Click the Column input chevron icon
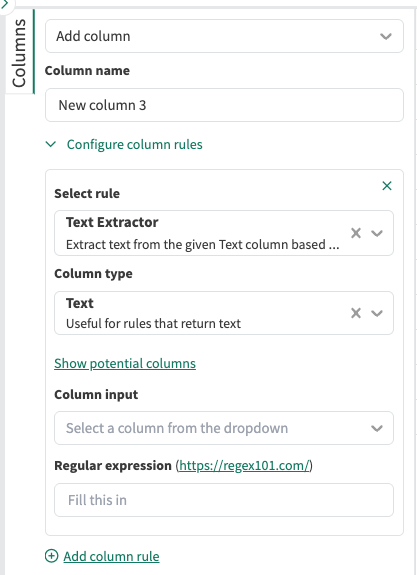The height and width of the screenshot is (575, 417). click(377, 428)
